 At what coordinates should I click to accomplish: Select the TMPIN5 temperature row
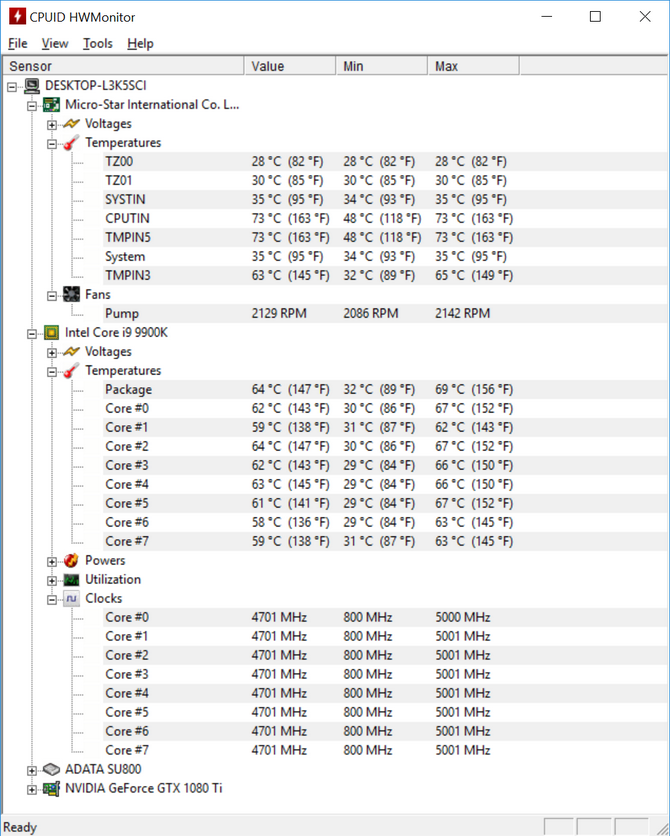(x=385, y=237)
